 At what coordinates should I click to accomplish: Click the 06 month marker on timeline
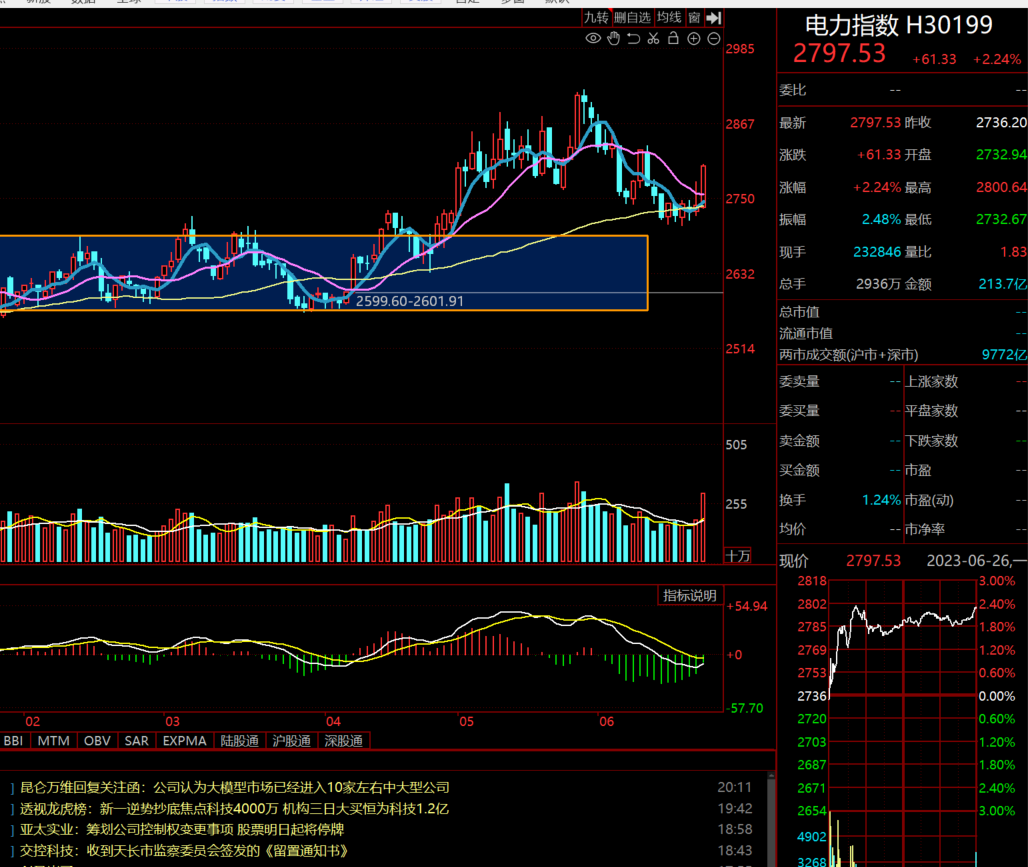click(606, 721)
